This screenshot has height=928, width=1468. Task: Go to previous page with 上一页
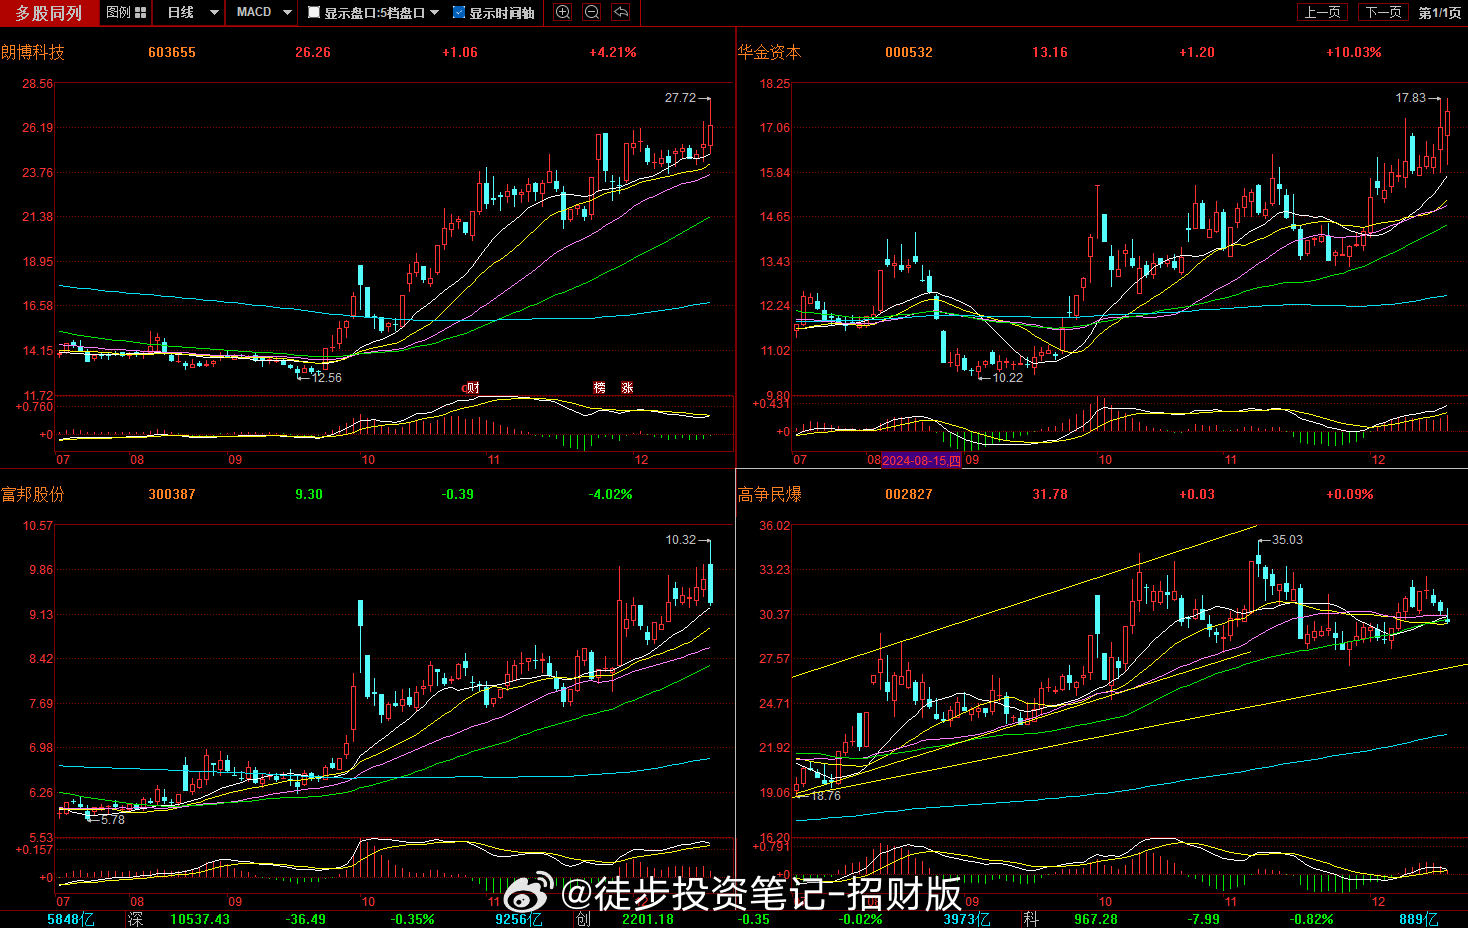(1322, 12)
